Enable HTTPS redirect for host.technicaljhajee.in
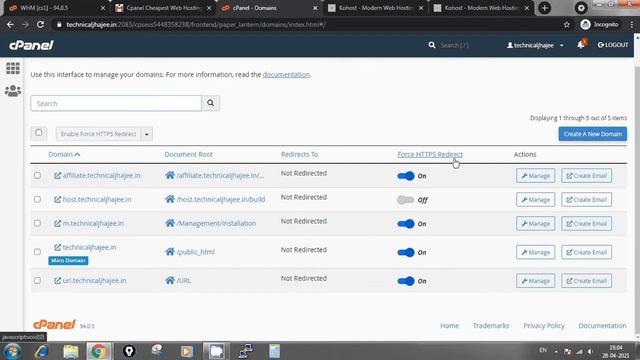The height and width of the screenshot is (360, 640). tap(406, 200)
